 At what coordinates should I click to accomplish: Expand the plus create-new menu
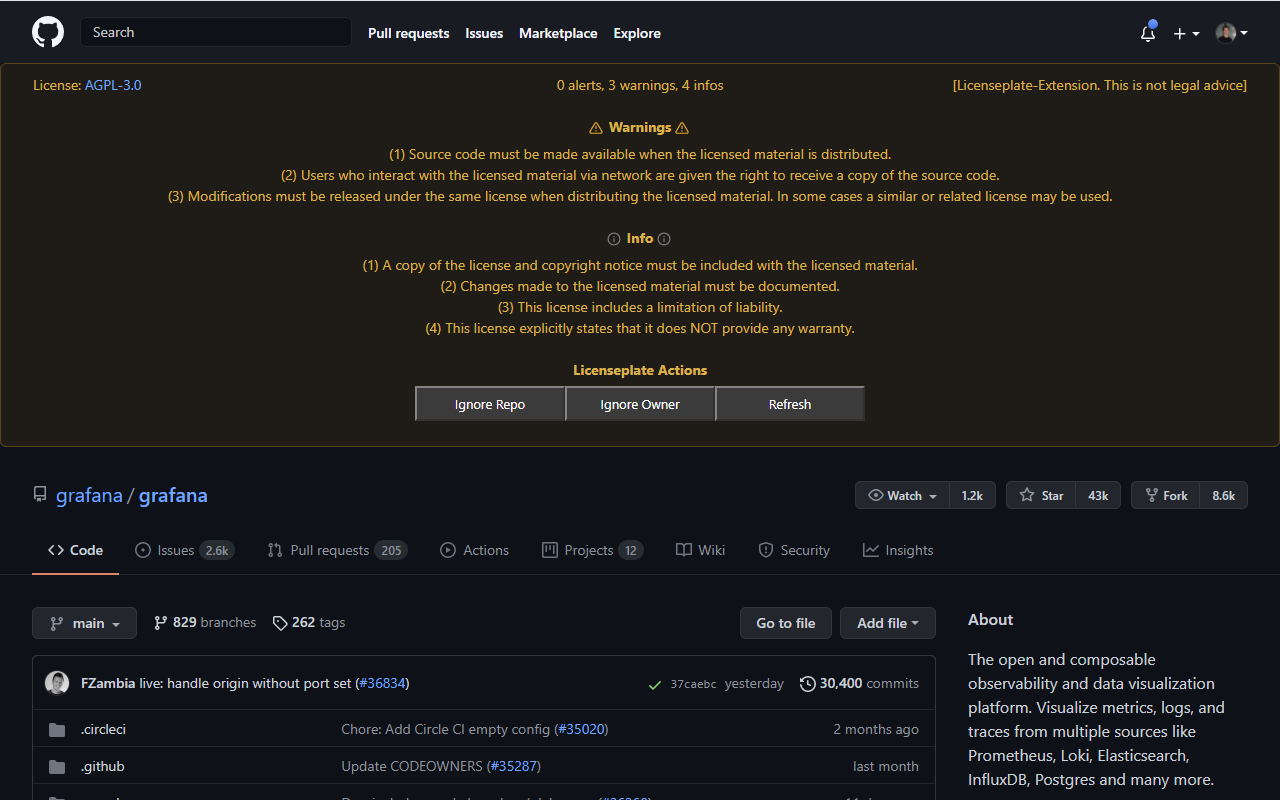point(1186,33)
